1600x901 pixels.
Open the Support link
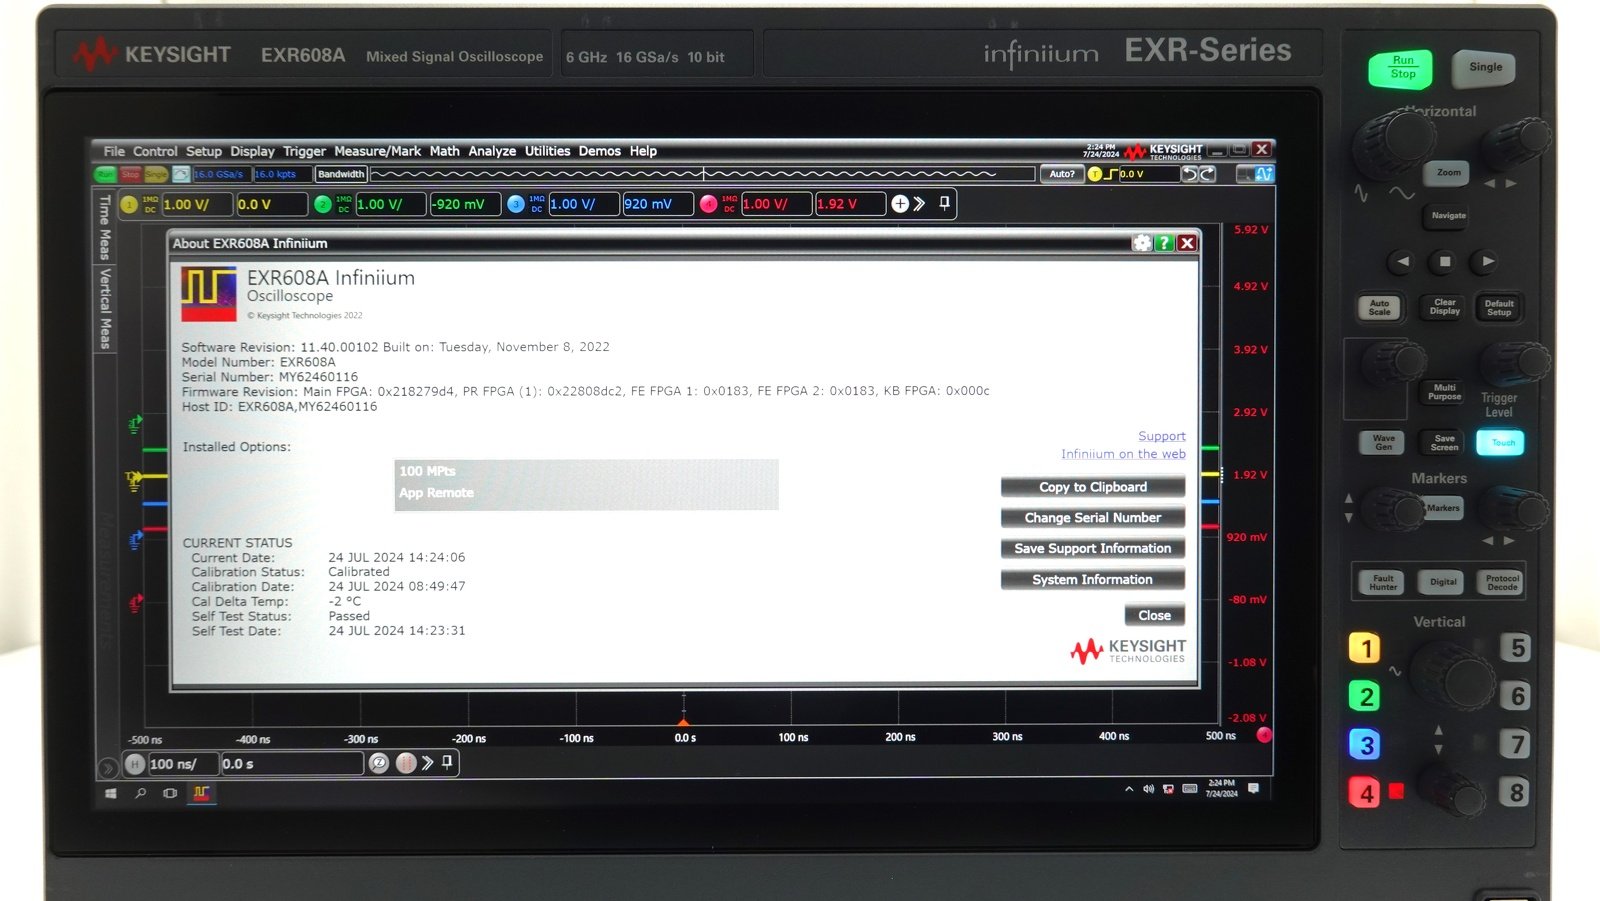pos(1161,436)
